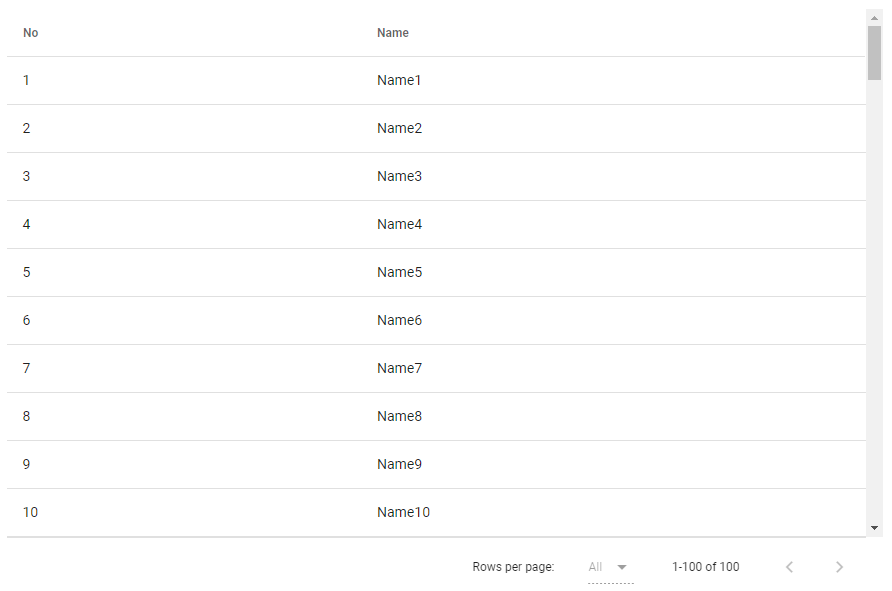The width and height of the screenshot is (892, 591).
Task: Open the Rows per page dropdown
Action: click(x=609, y=567)
